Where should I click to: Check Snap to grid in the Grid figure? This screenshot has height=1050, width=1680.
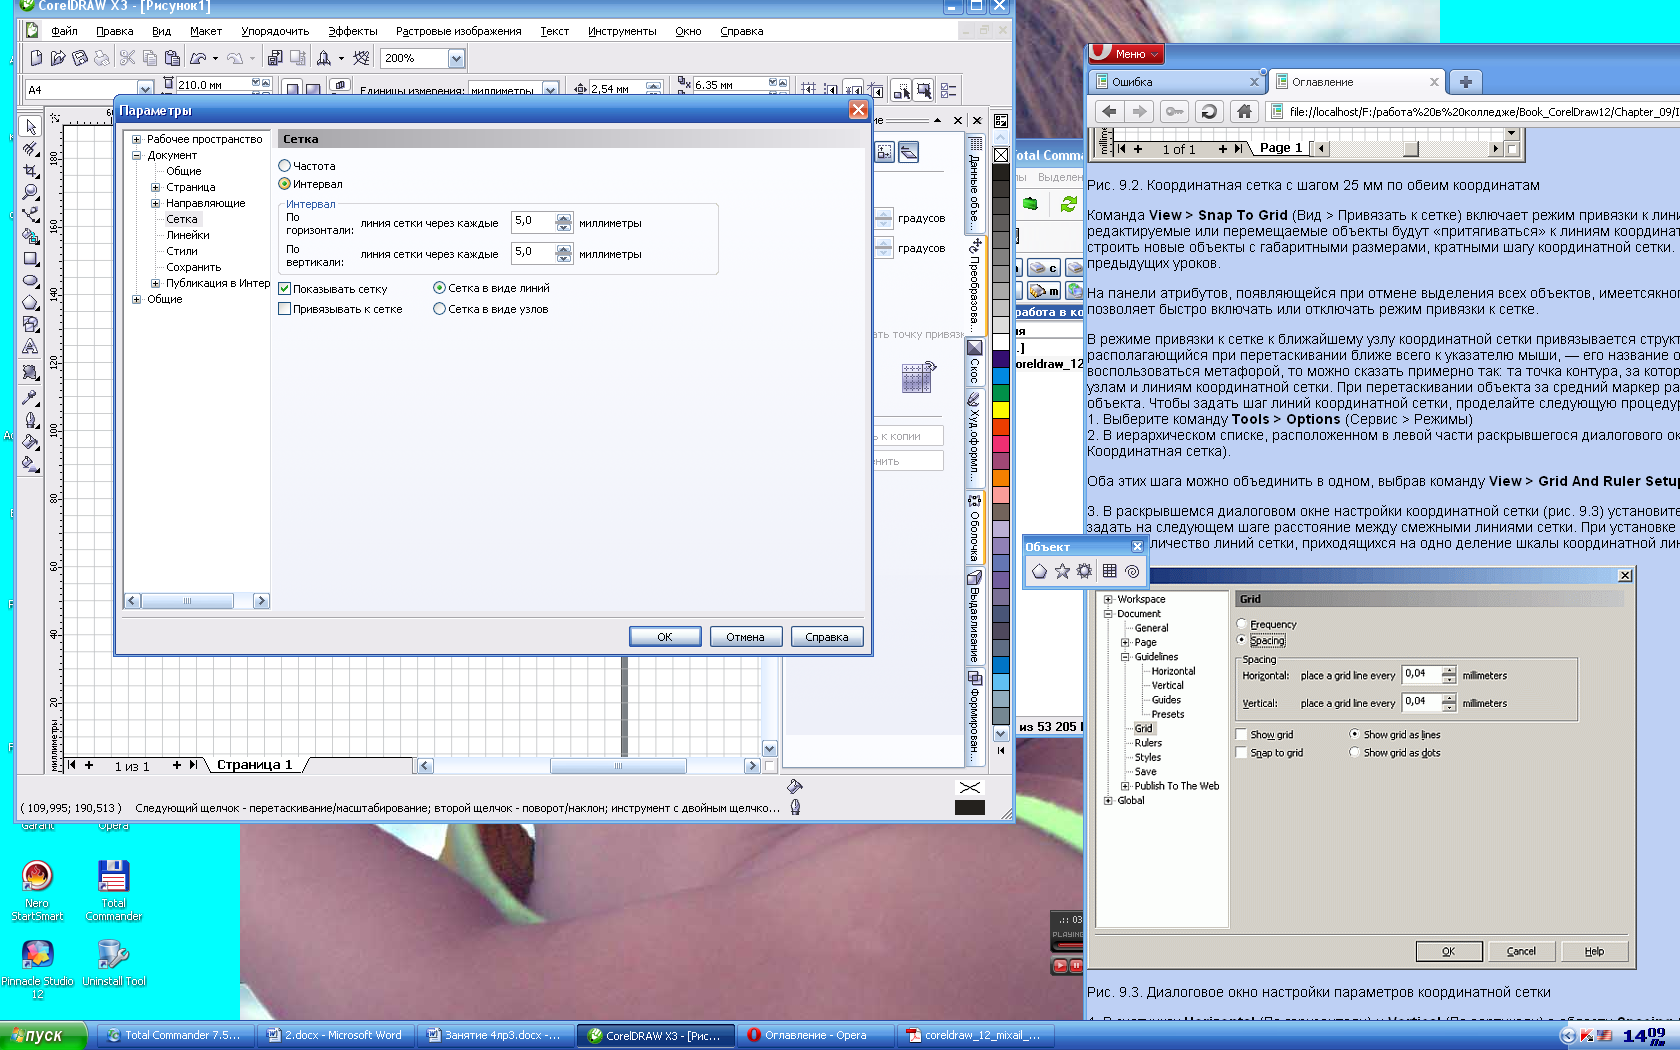click(x=1241, y=753)
